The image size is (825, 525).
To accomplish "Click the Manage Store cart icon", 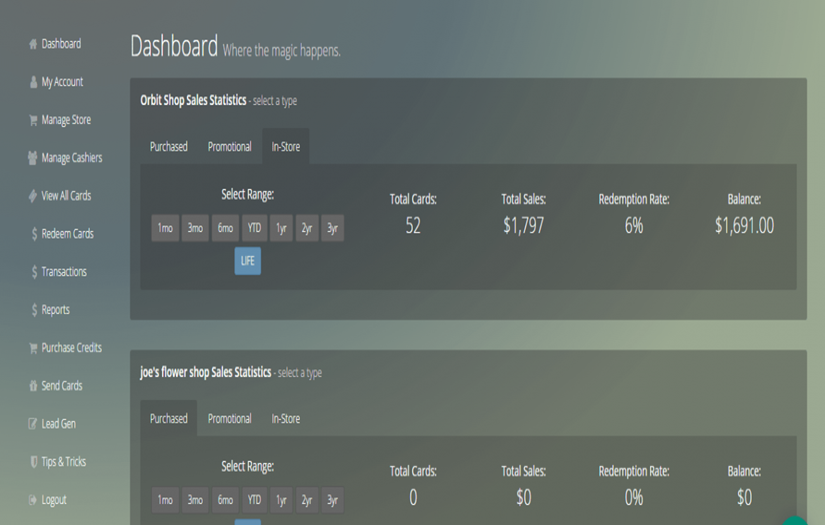I will [x=33, y=120].
